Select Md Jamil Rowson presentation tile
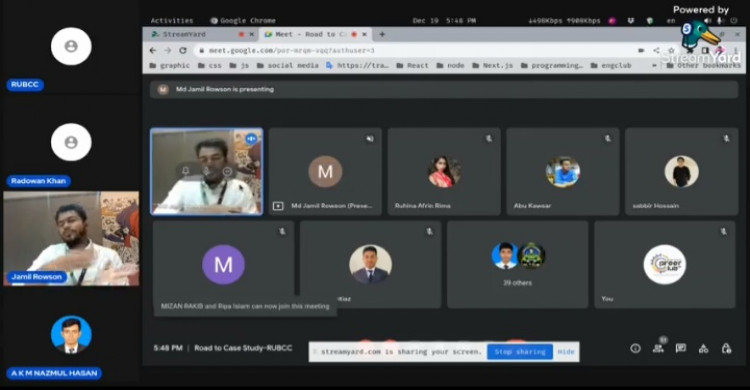The image size is (750, 390). point(325,171)
